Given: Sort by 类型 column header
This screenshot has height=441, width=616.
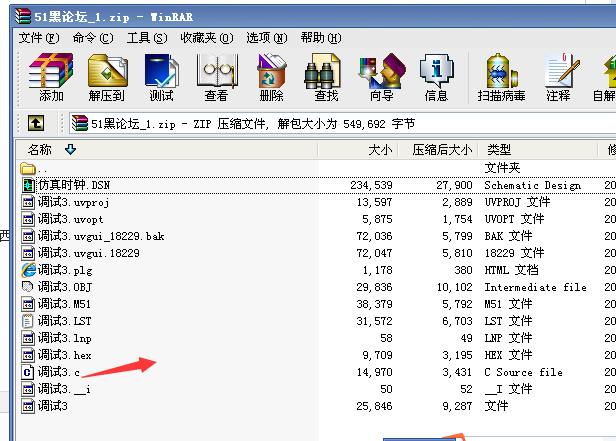Looking at the screenshot, I should (538, 149).
